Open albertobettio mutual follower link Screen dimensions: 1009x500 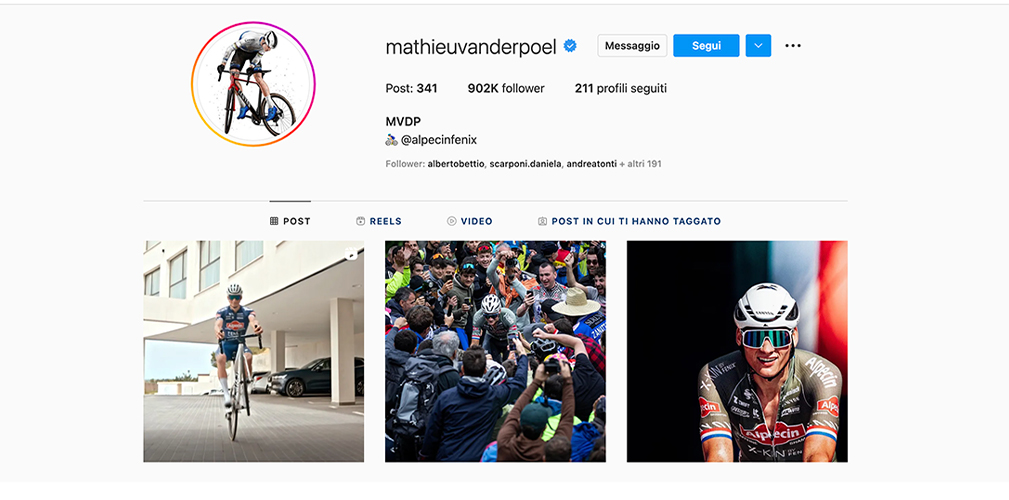point(456,164)
